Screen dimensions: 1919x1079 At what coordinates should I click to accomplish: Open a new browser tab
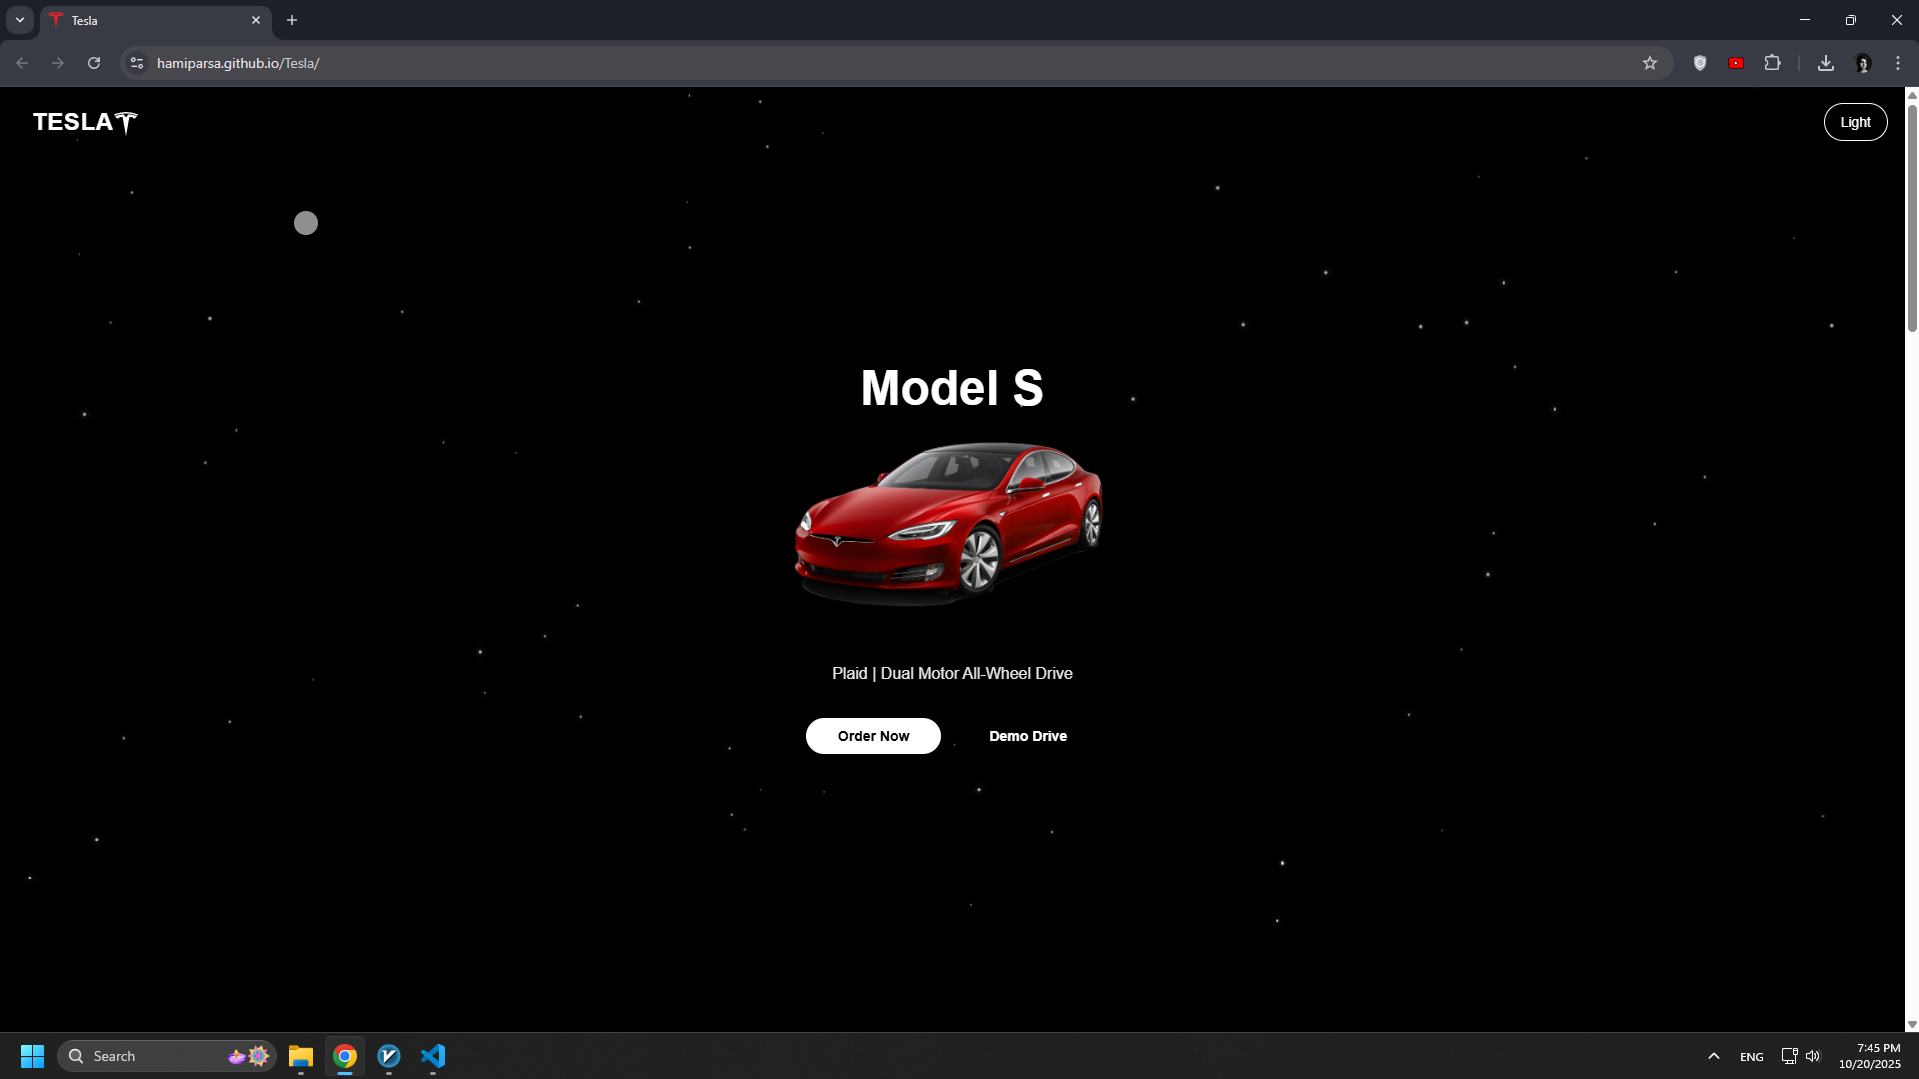pyautogui.click(x=292, y=20)
